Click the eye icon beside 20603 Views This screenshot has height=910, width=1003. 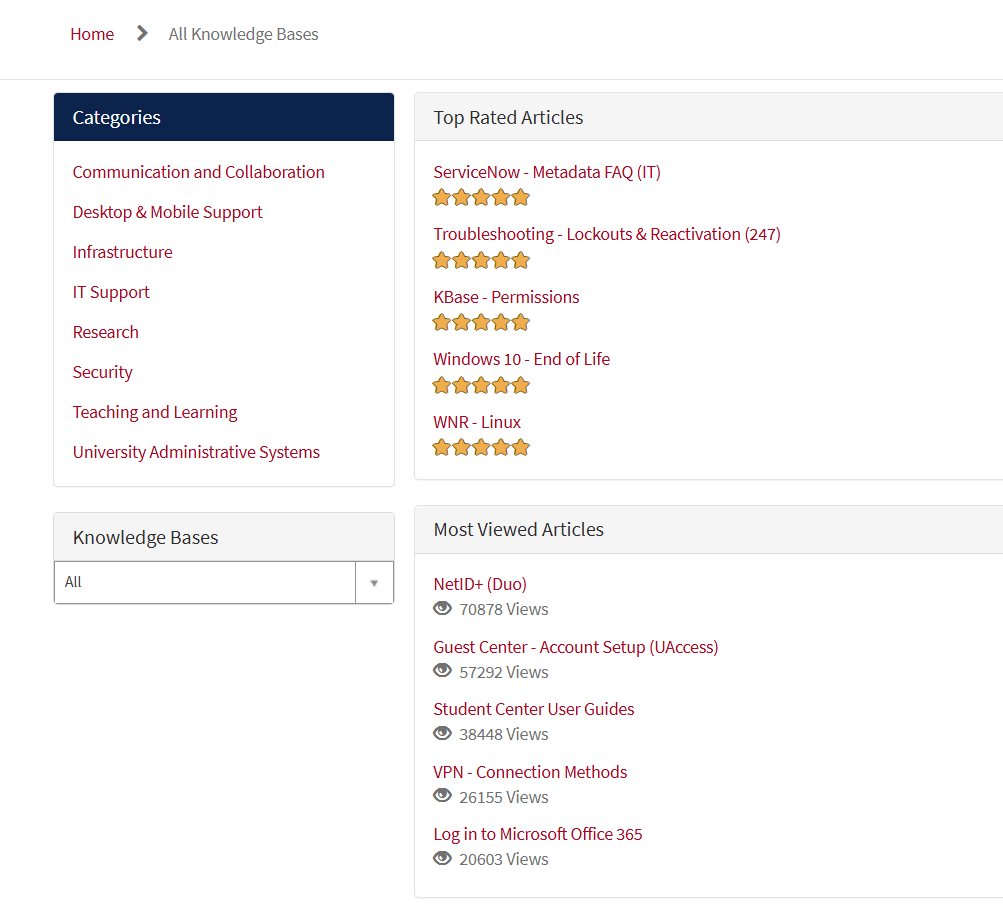(442, 858)
